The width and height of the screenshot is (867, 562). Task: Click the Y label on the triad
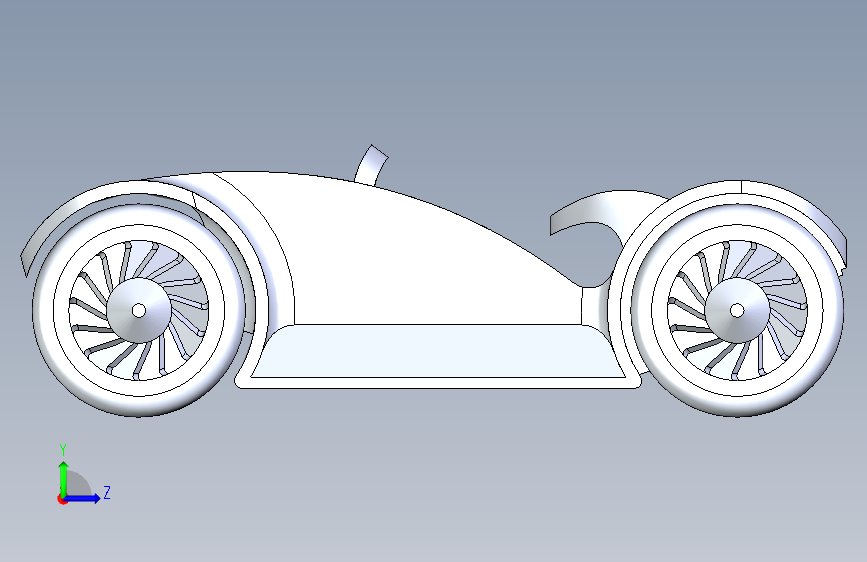pos(63,450)
